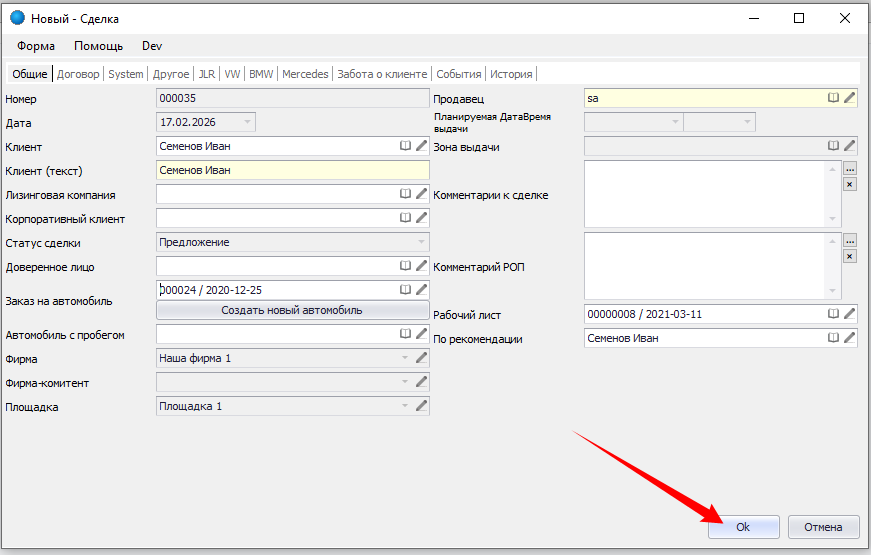
Task: Open the book icon for Рабочий лист field
Action: [833, 314]
